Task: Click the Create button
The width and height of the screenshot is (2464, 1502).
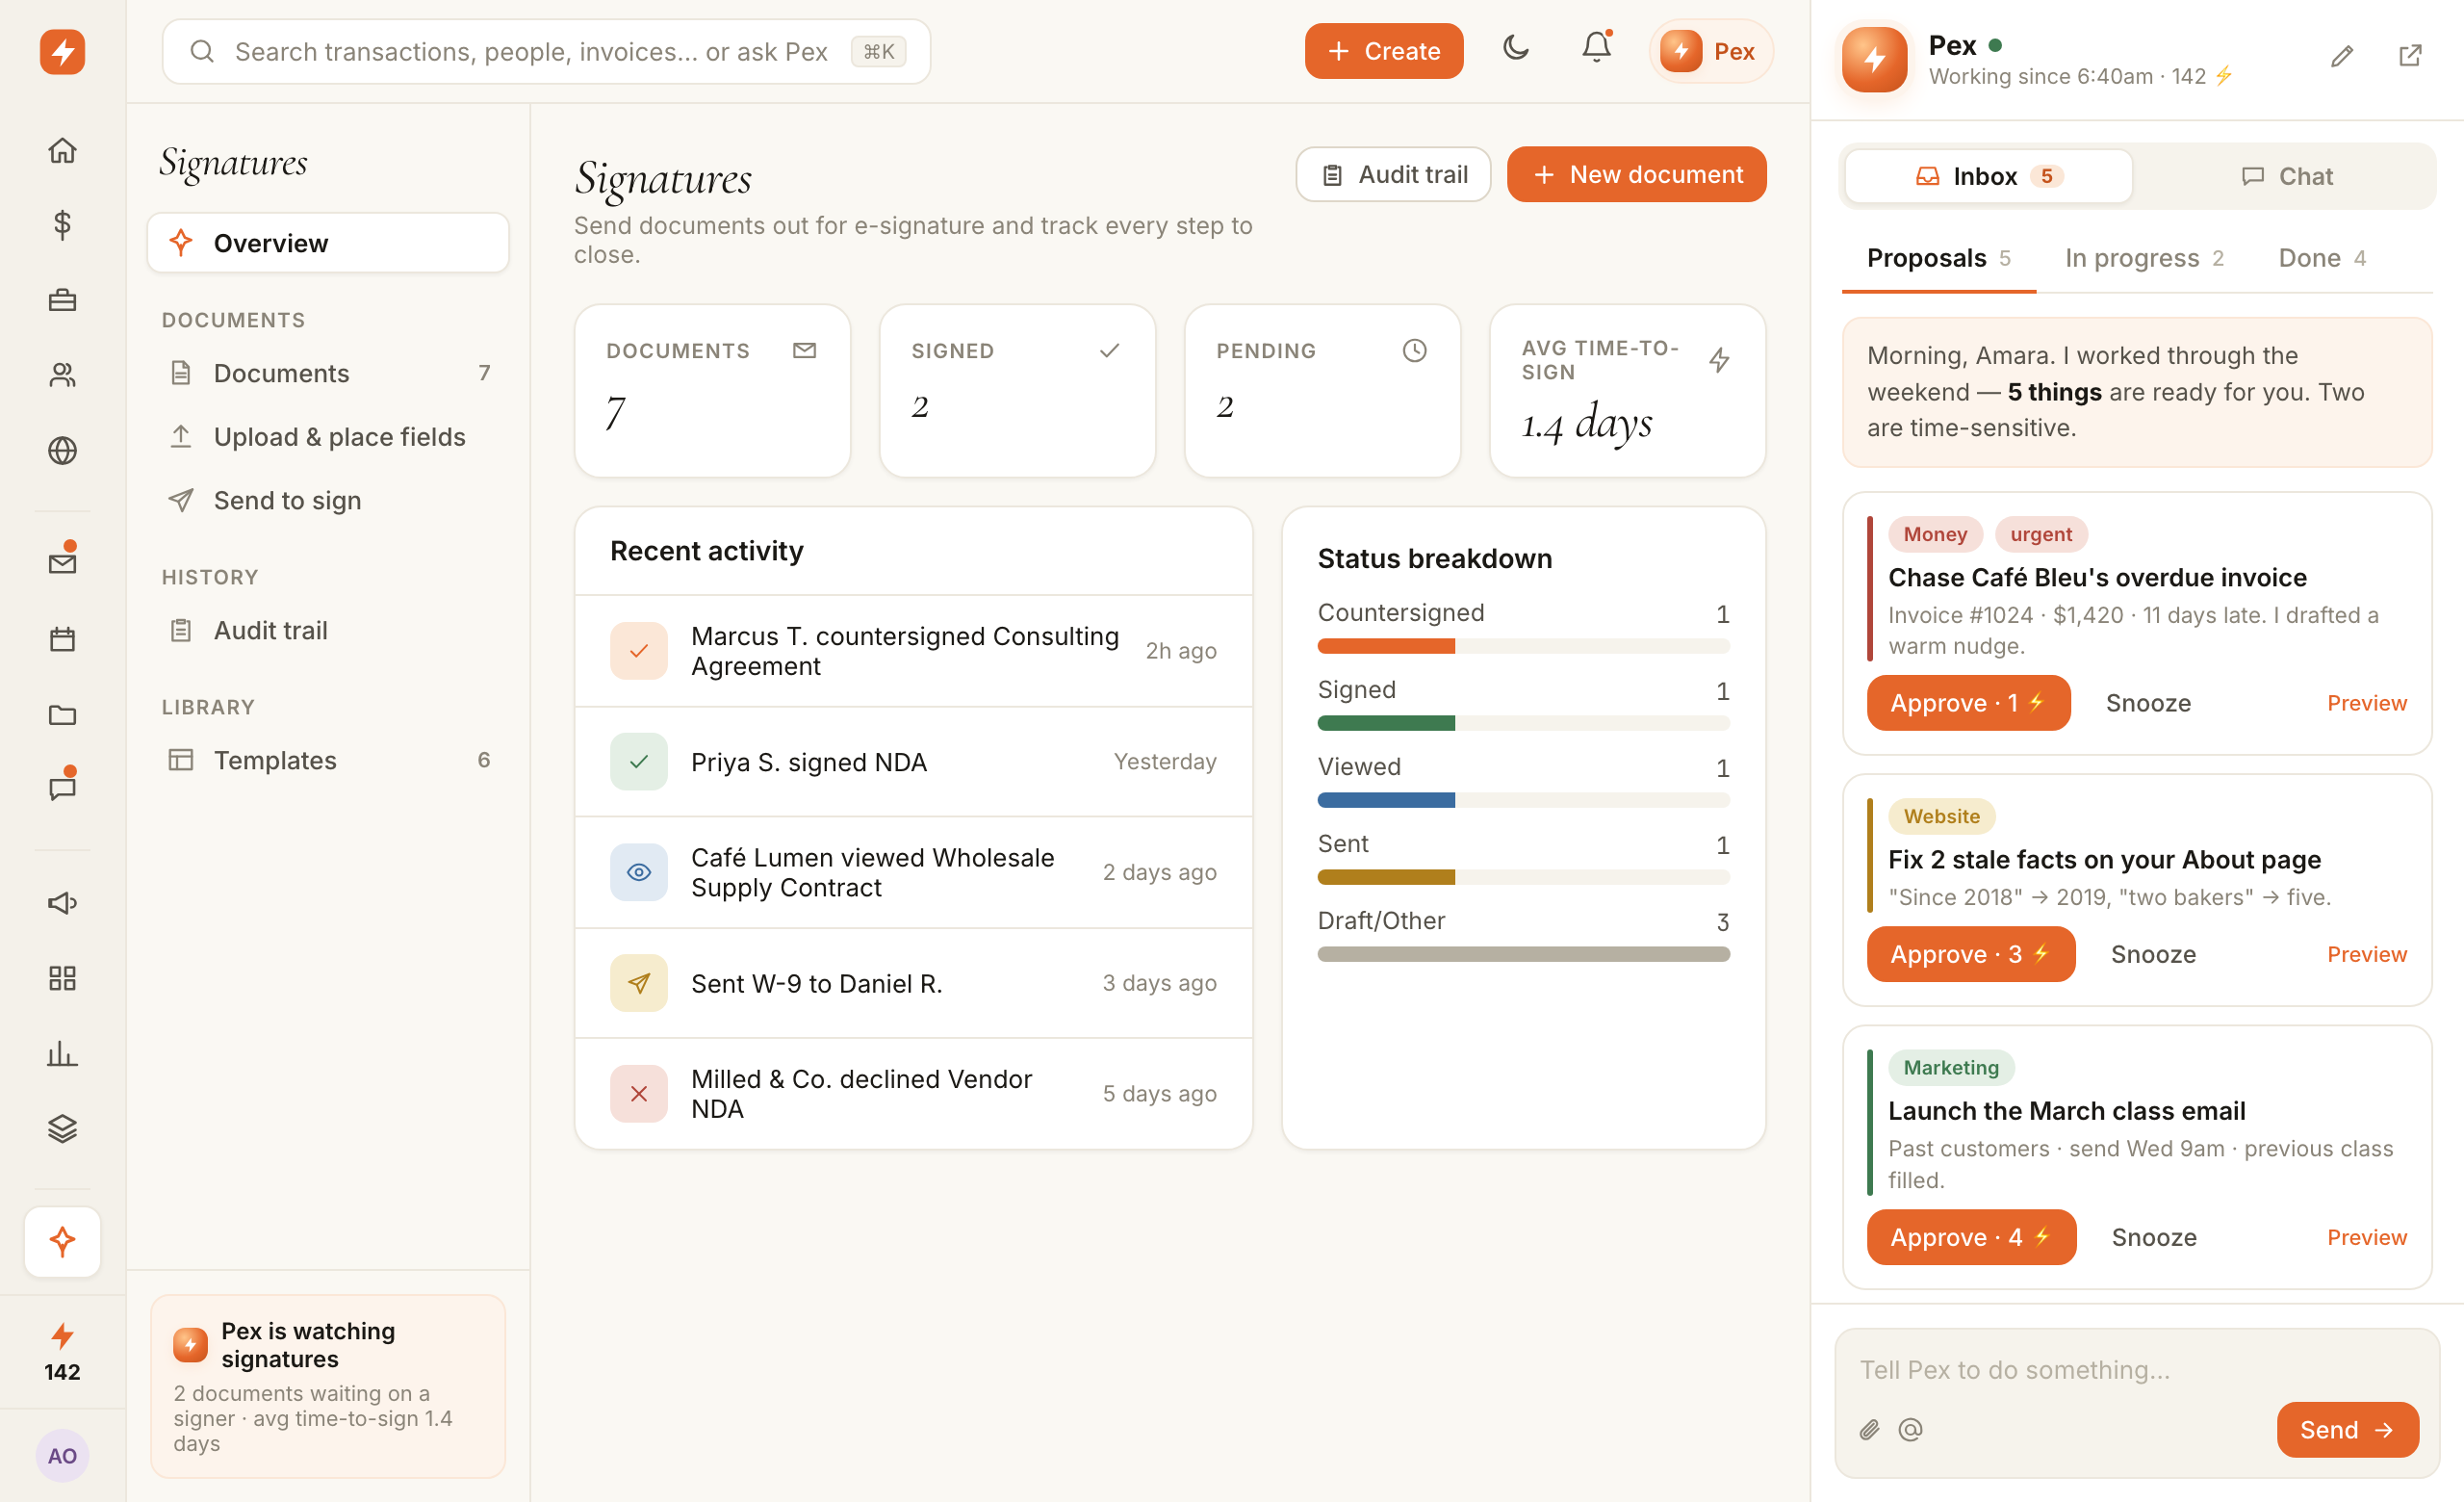Action: 1384,51
